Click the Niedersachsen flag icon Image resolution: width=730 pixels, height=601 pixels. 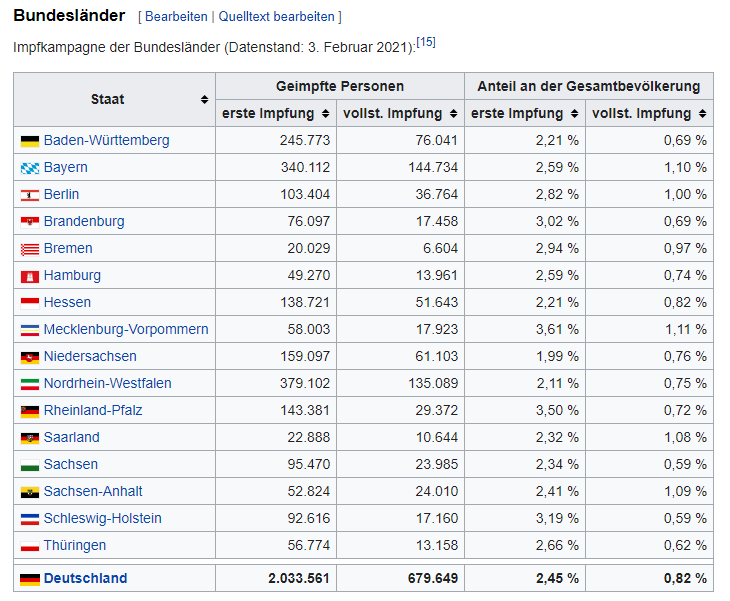tap(29, 357)
